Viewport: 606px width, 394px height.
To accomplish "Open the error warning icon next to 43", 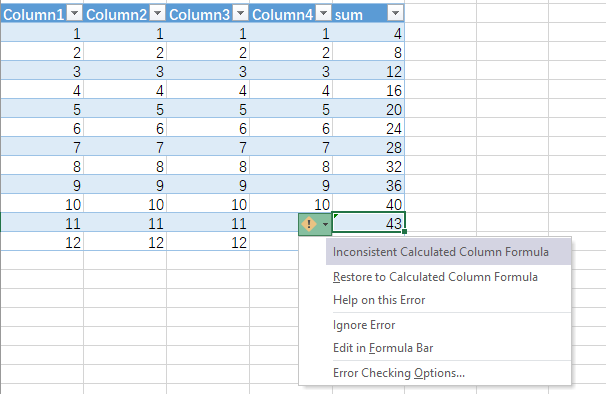I will pyautogui.click(x=309, y=224).
